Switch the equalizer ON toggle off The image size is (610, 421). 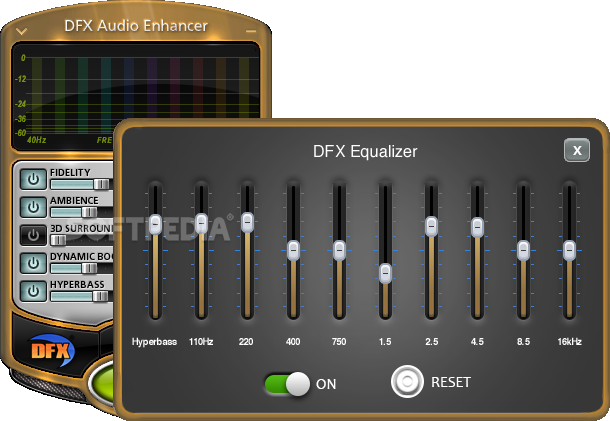coord(287,384)
